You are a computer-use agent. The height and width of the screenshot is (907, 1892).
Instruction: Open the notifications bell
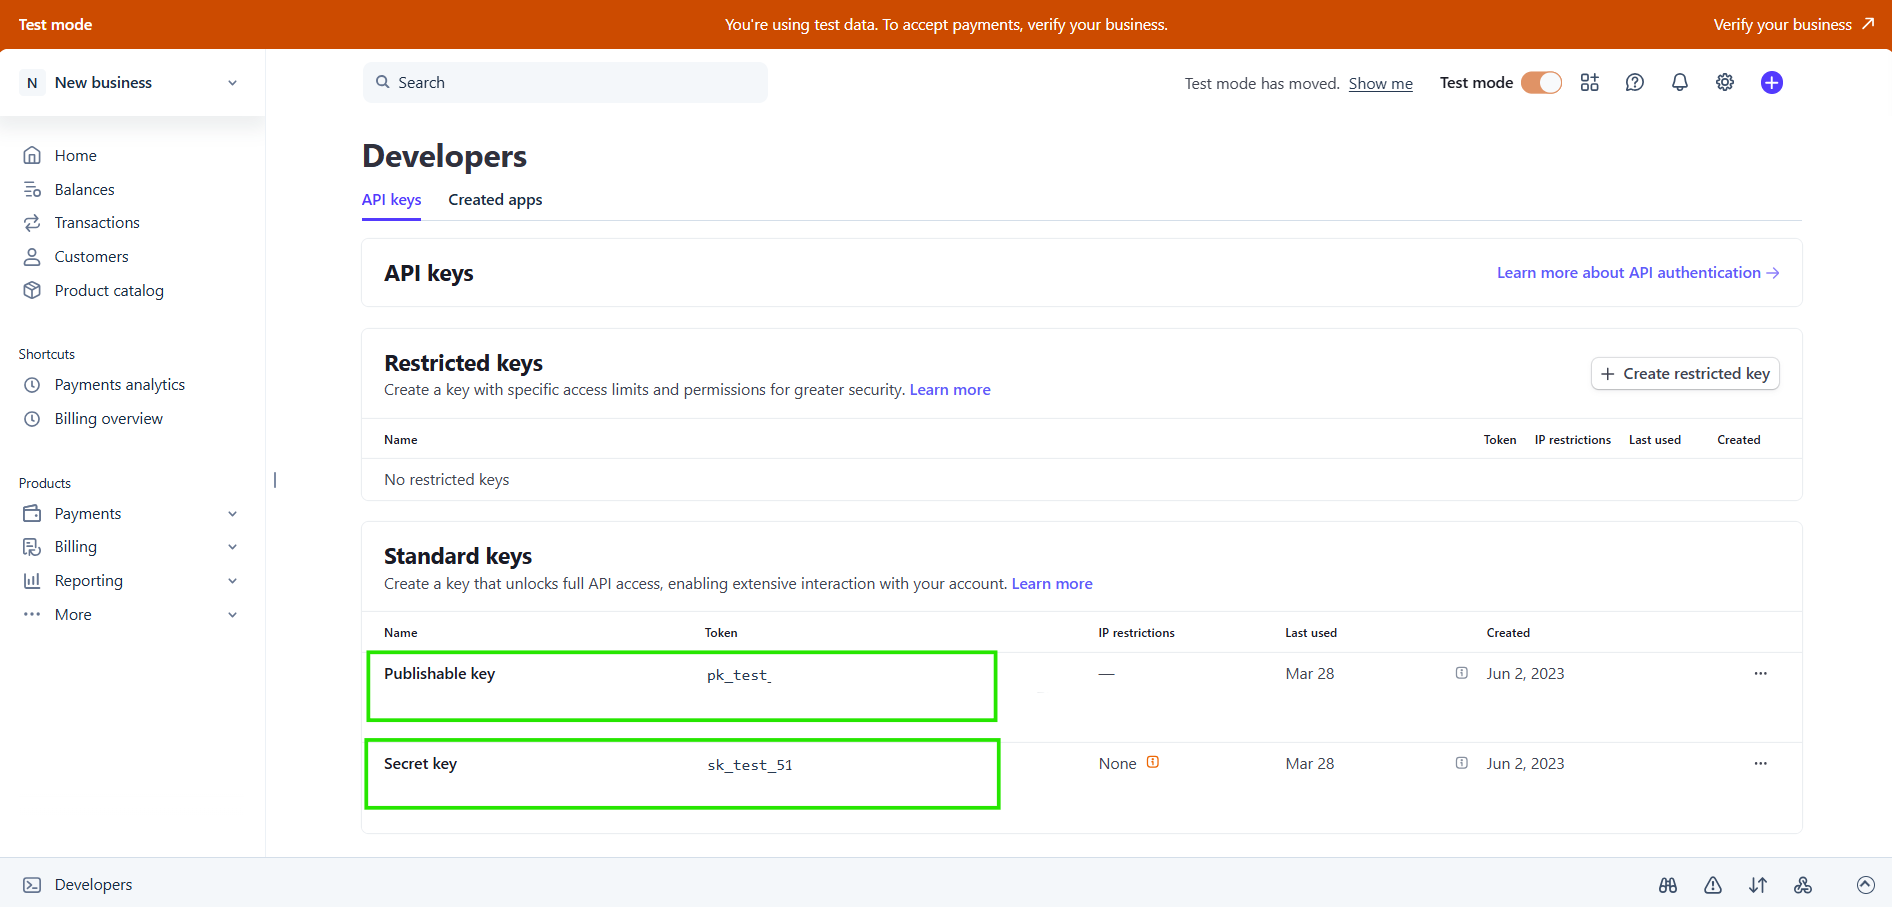click(x=1680, y=83)
